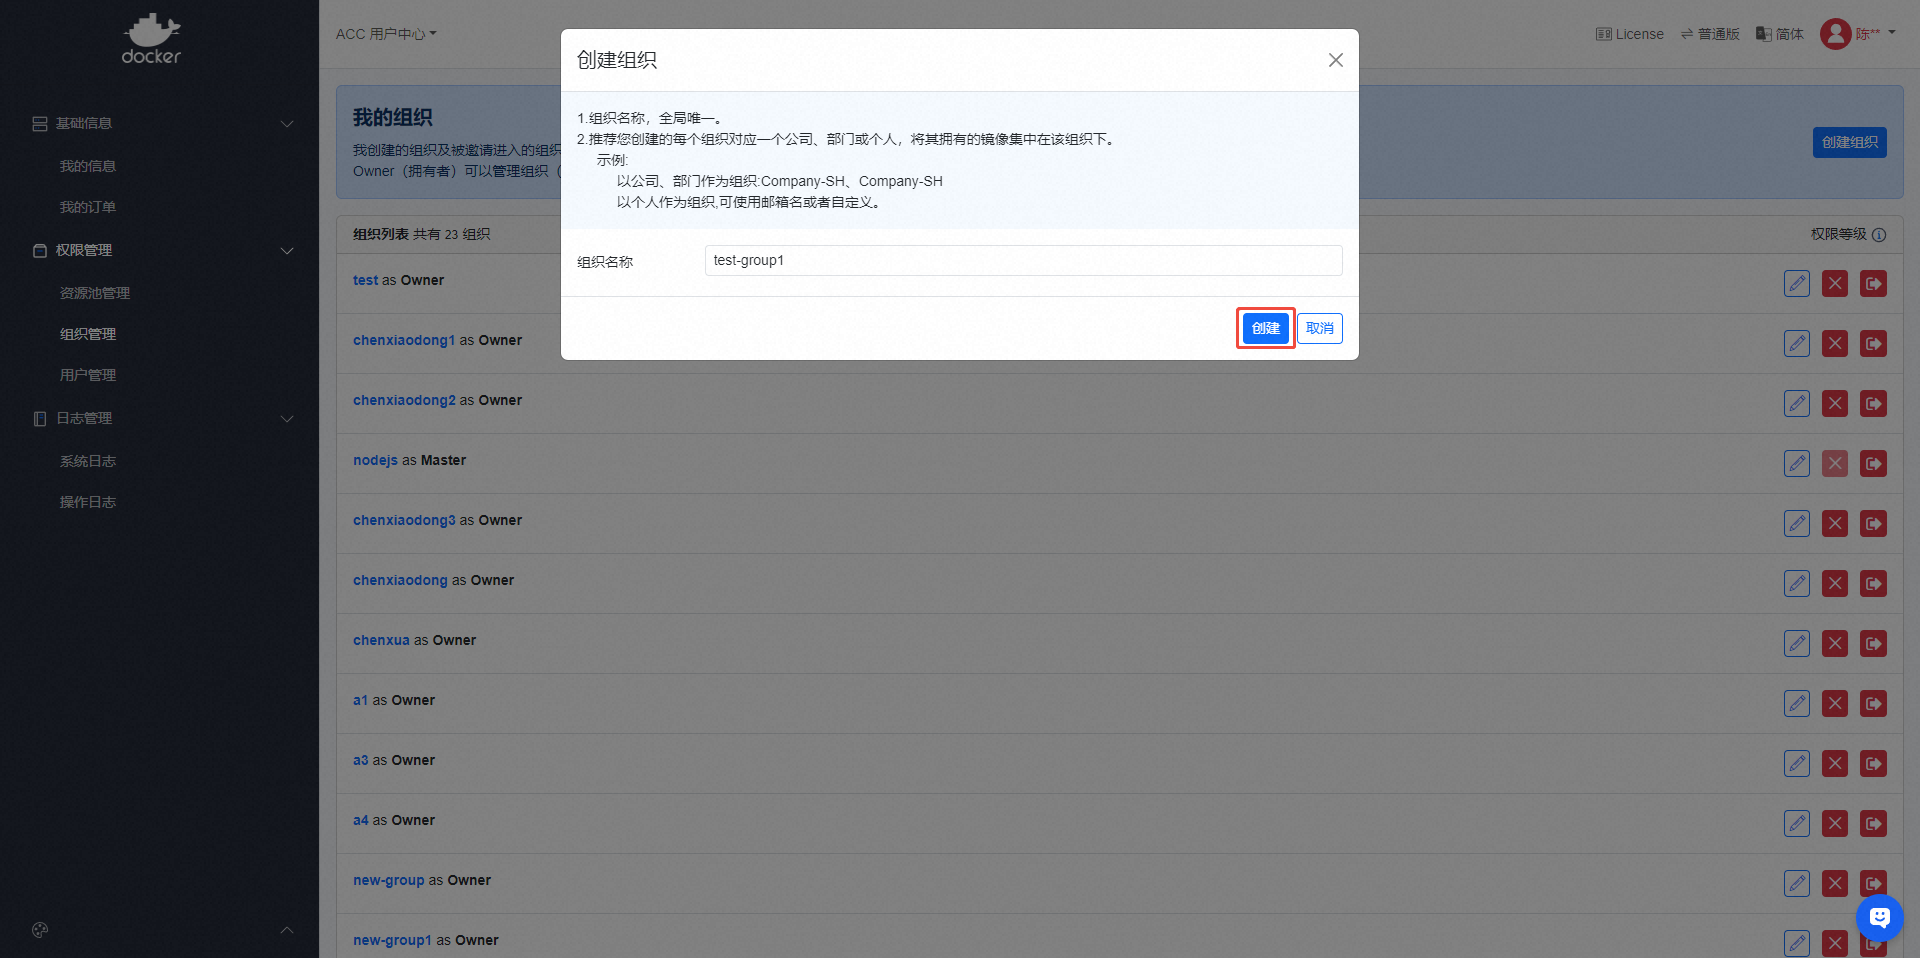Click the edit pencil icon for test organization
The height and width of the screenshot is (958, 1920).
click(x=1796, y=284)
